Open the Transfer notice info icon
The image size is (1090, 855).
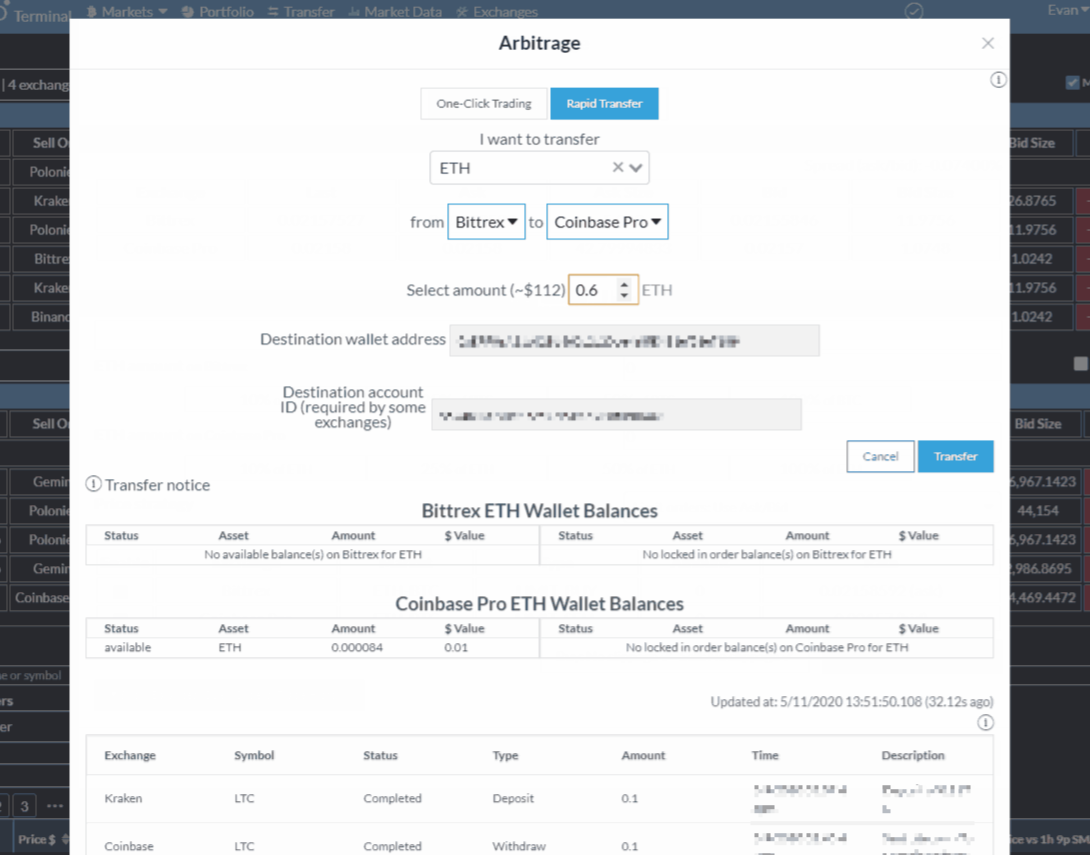93,484
